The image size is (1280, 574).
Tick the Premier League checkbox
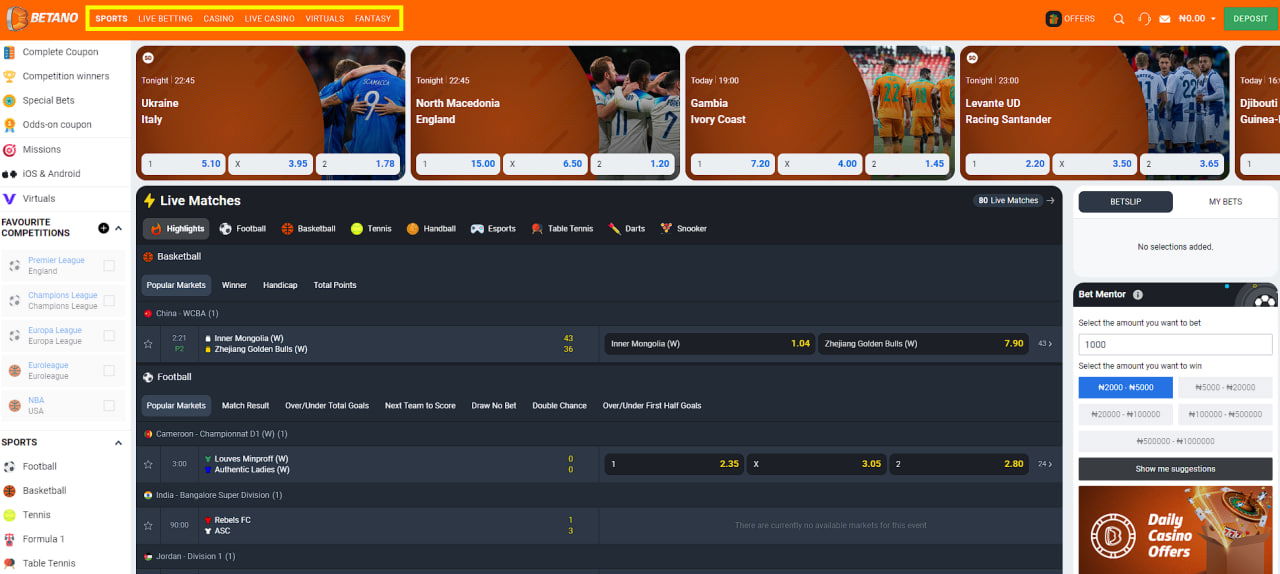[x=109, y=266]
